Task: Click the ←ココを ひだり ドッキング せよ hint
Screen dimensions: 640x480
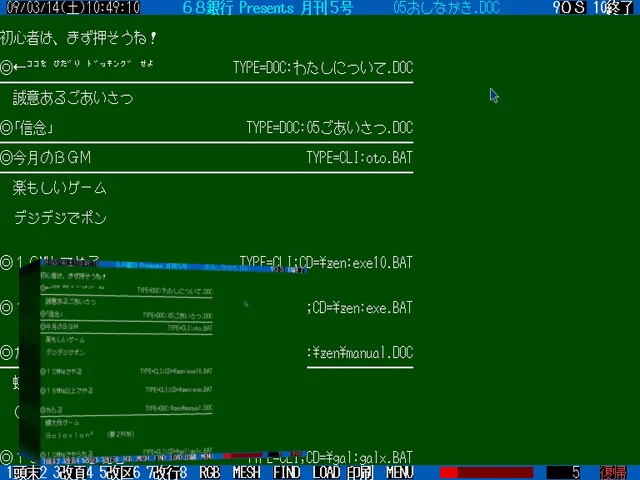Action: pyautogui.click(x=84, y=64)
